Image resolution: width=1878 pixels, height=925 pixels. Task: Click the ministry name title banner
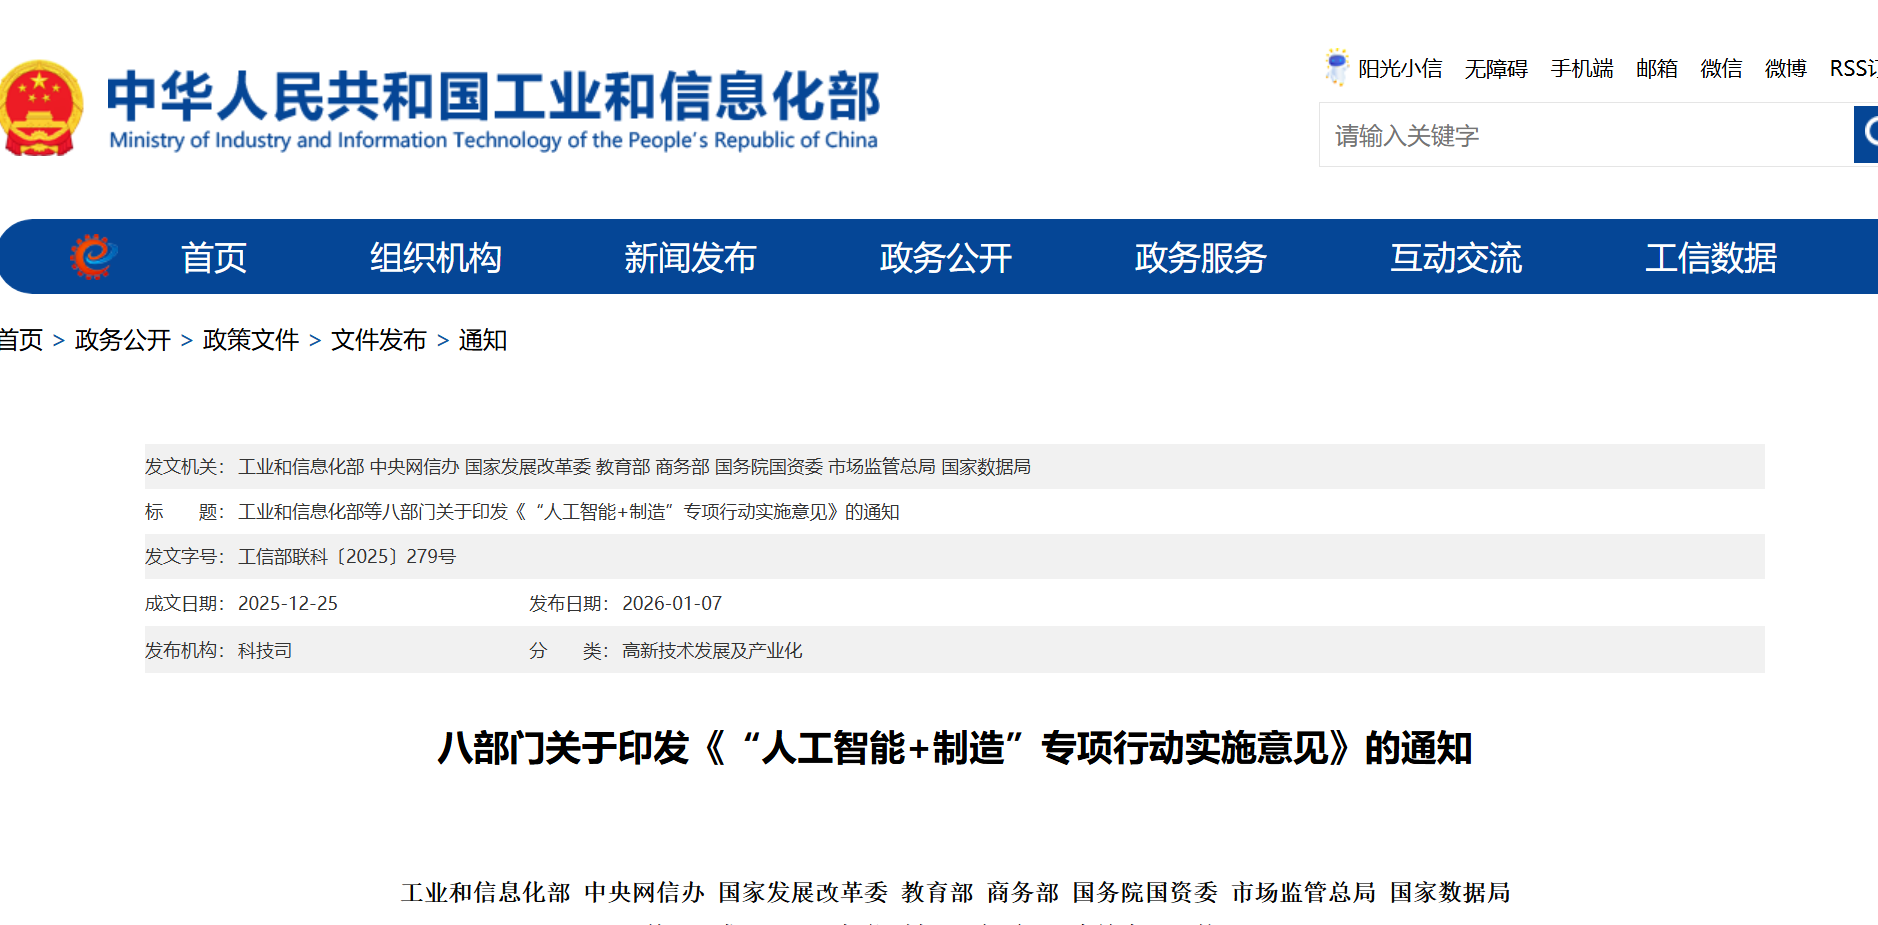(x=493, y=109)
